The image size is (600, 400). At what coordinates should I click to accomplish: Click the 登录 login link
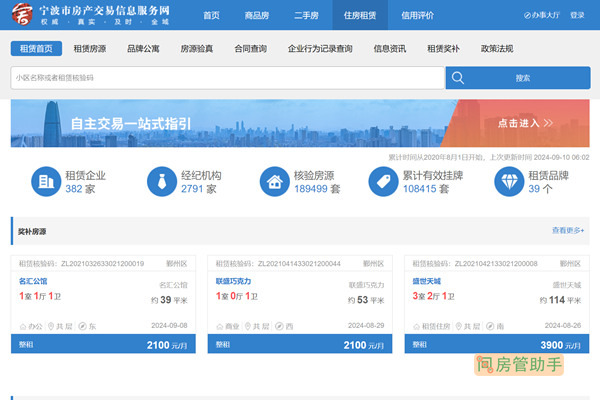pyautogui.click(x=577, y=15)
